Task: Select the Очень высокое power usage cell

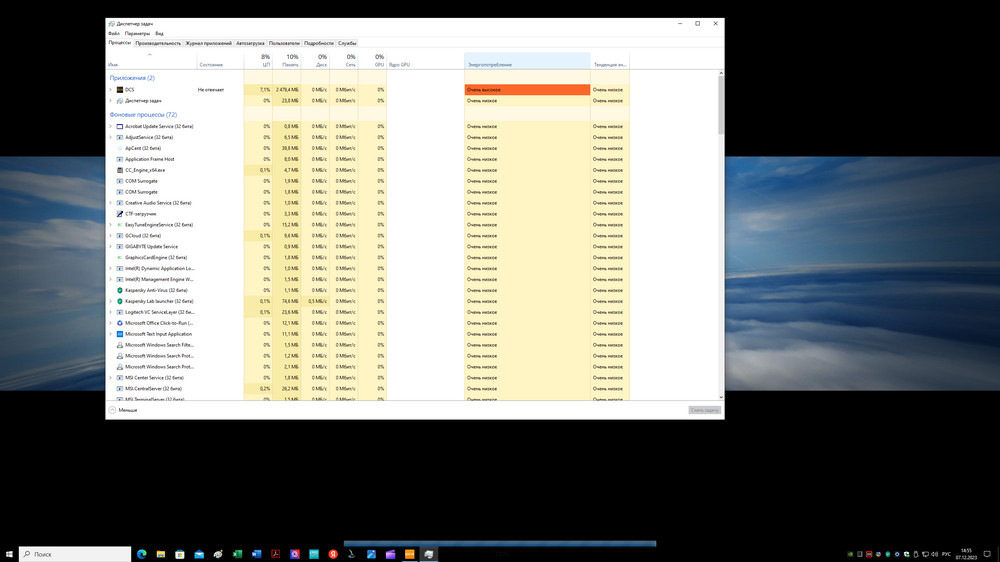Action: 527,90
